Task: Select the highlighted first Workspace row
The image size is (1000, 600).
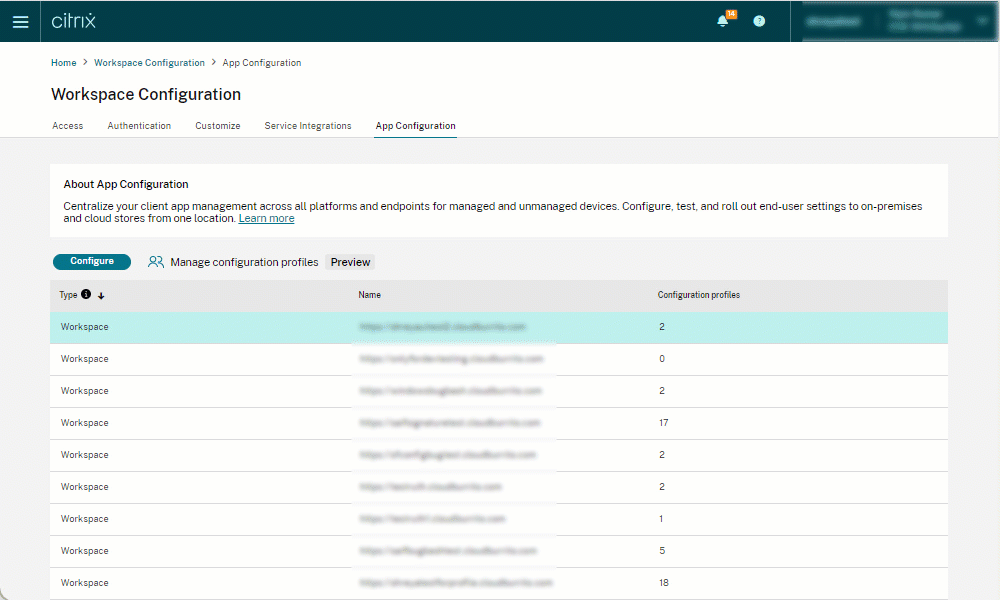Action: point(498,327)
